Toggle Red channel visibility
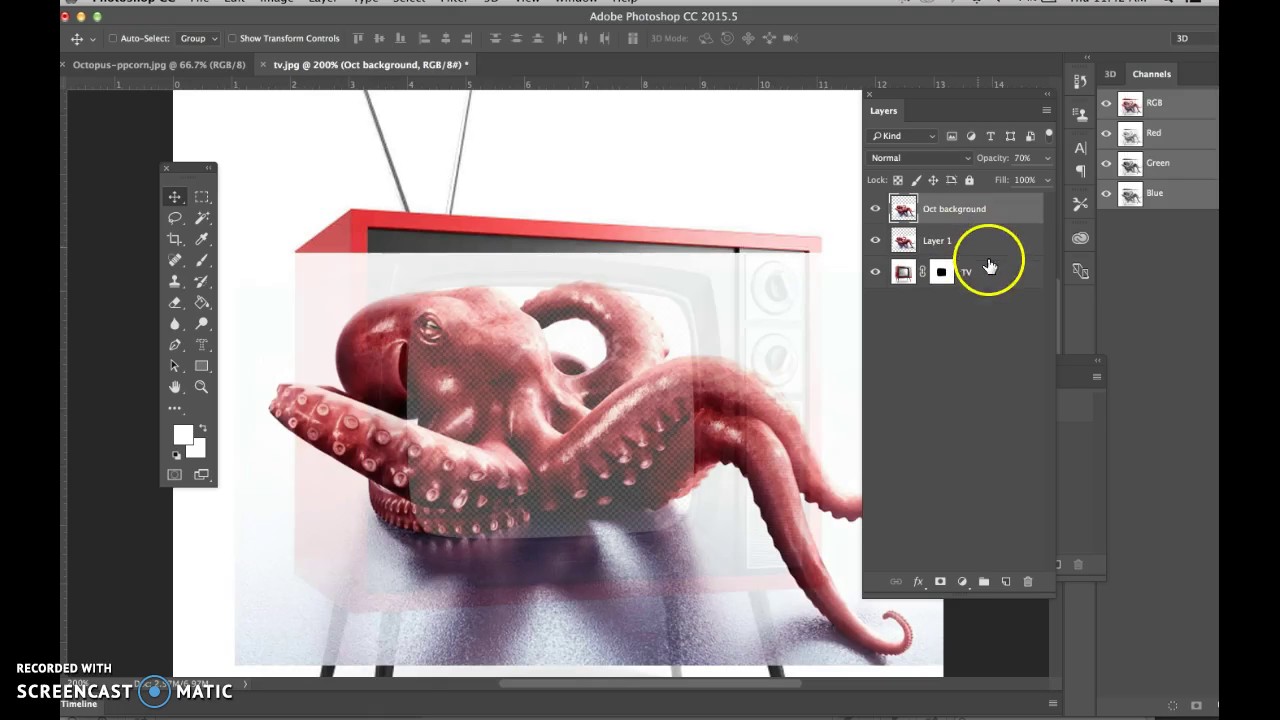This screenshot has width=1280, height=720. pyautogui.click(x=1106, y=133)
